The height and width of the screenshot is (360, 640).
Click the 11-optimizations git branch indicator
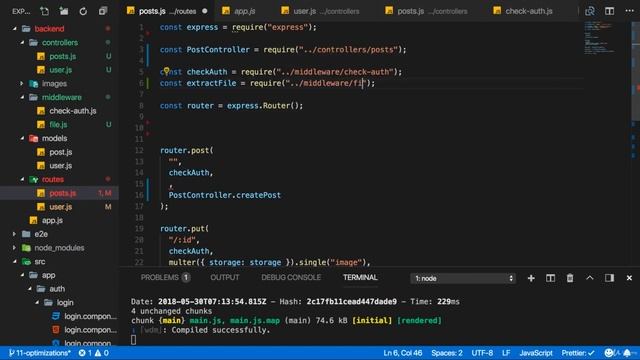(x=39, y=353)
